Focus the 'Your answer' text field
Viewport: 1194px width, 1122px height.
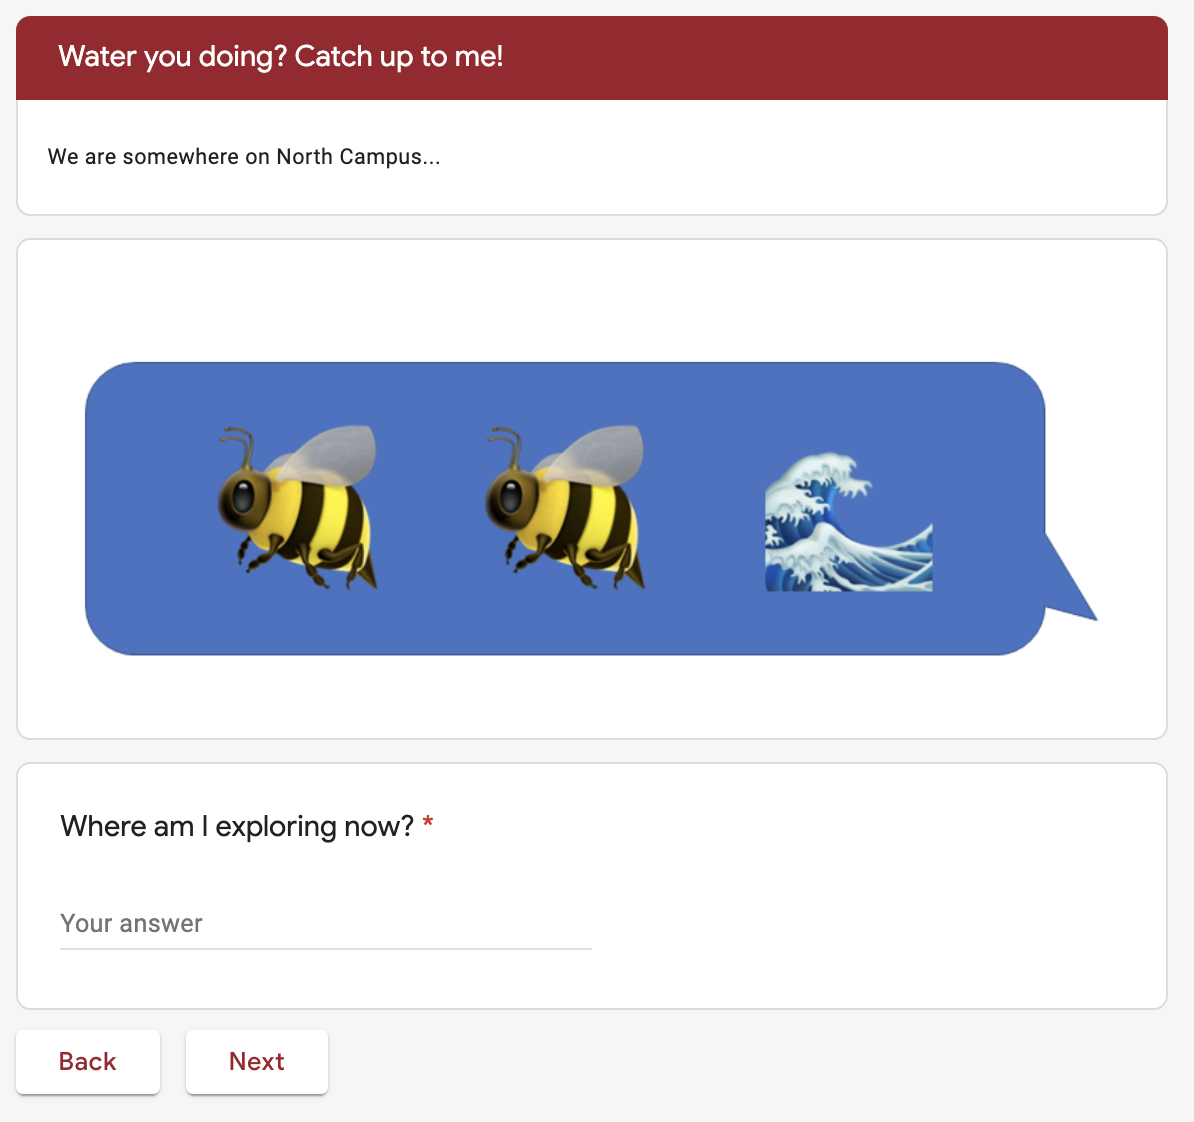pos(326,924)
